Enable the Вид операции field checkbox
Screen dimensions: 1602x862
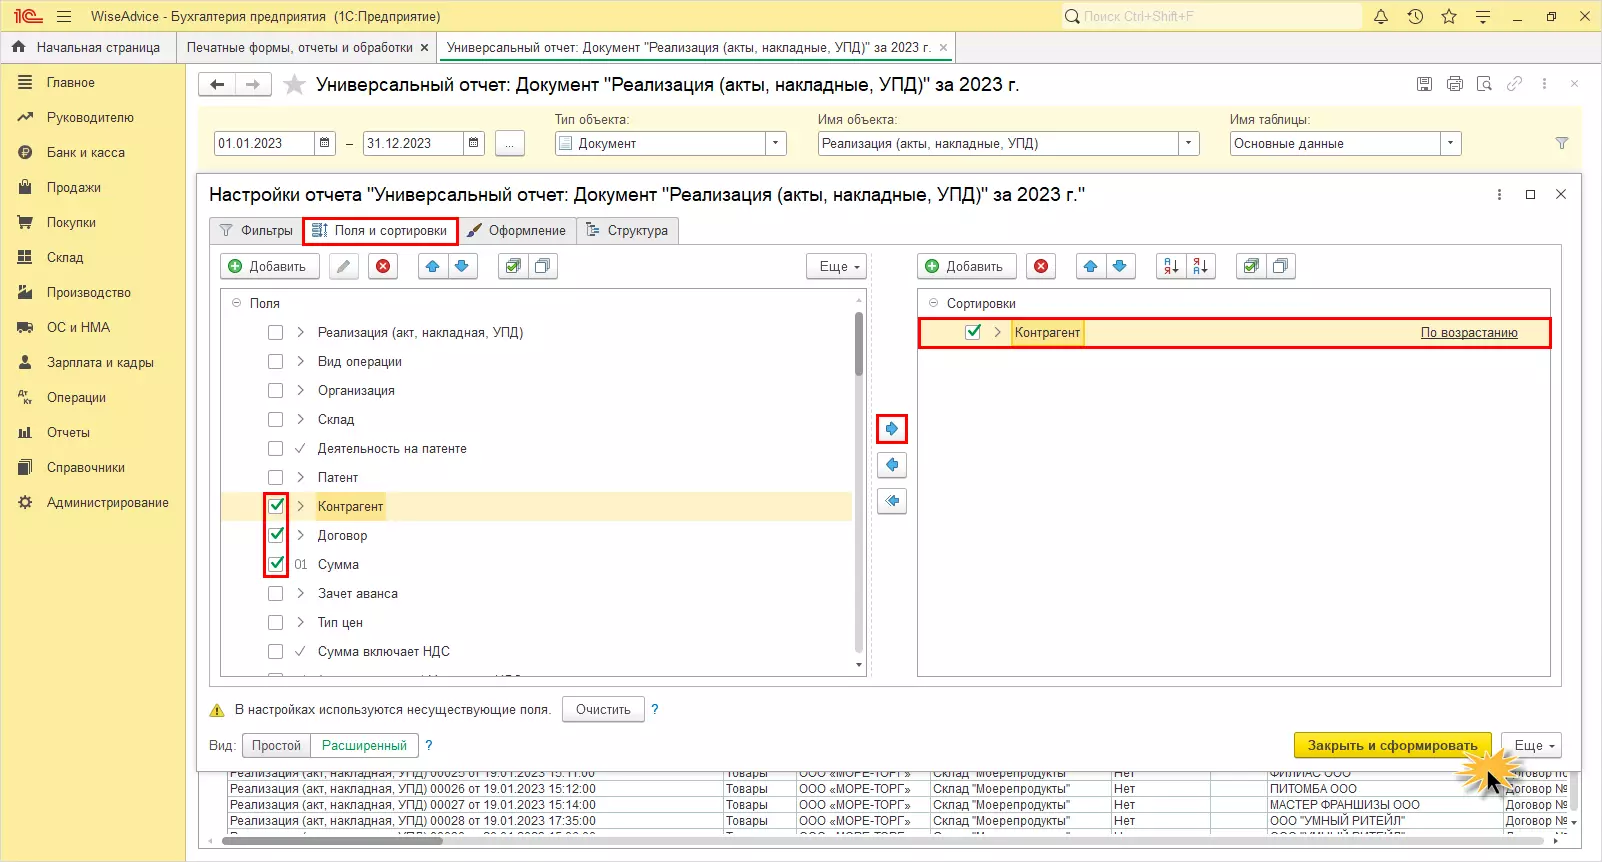[x=276, y=362]
